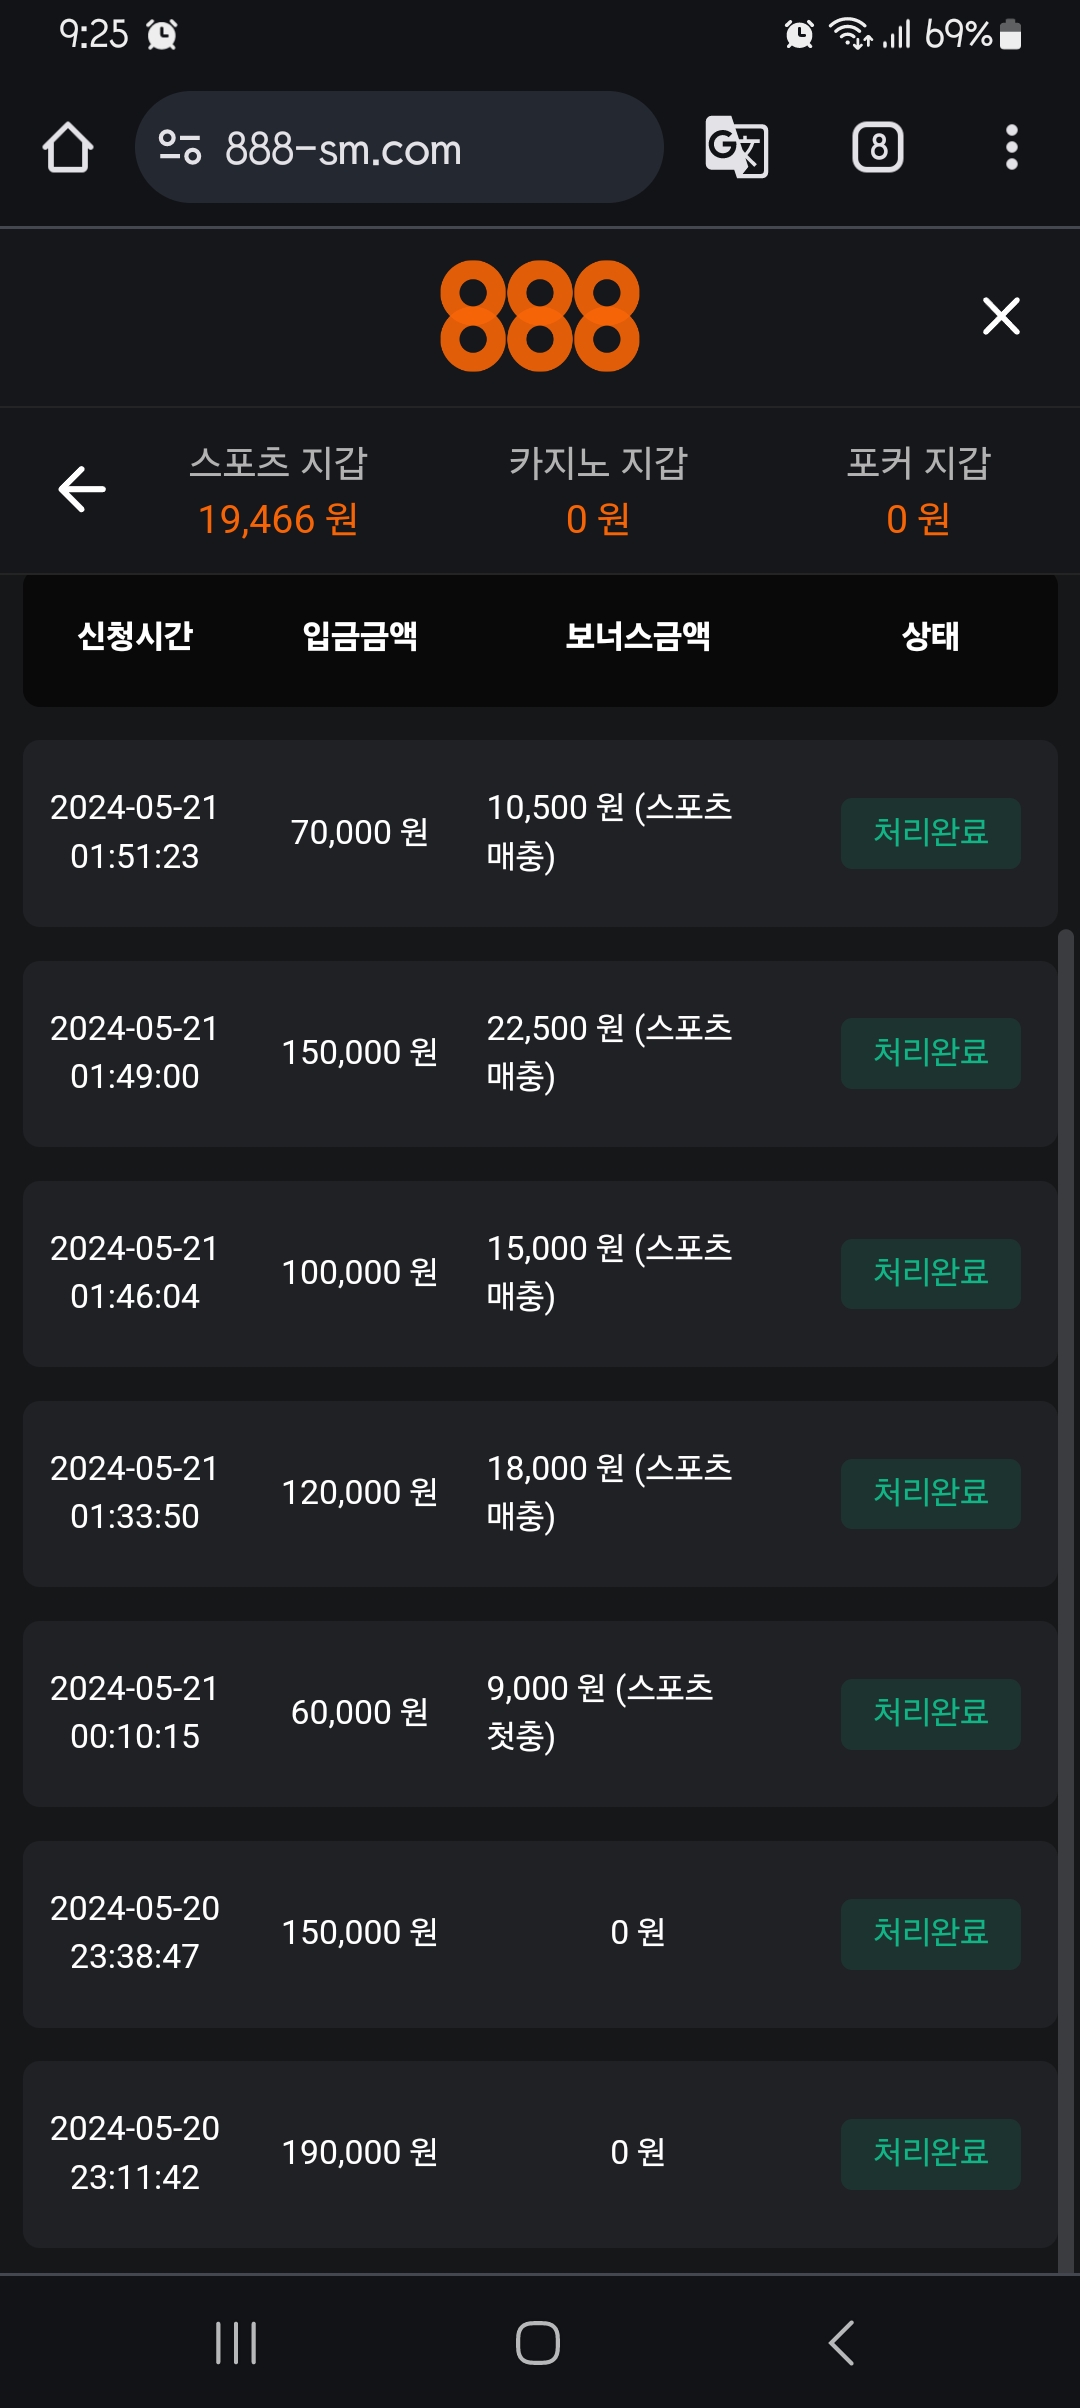The width and height of the screenshot is (1080, 2408).
Task: Go back using the left arrow icon
Action: pos(82,489)
